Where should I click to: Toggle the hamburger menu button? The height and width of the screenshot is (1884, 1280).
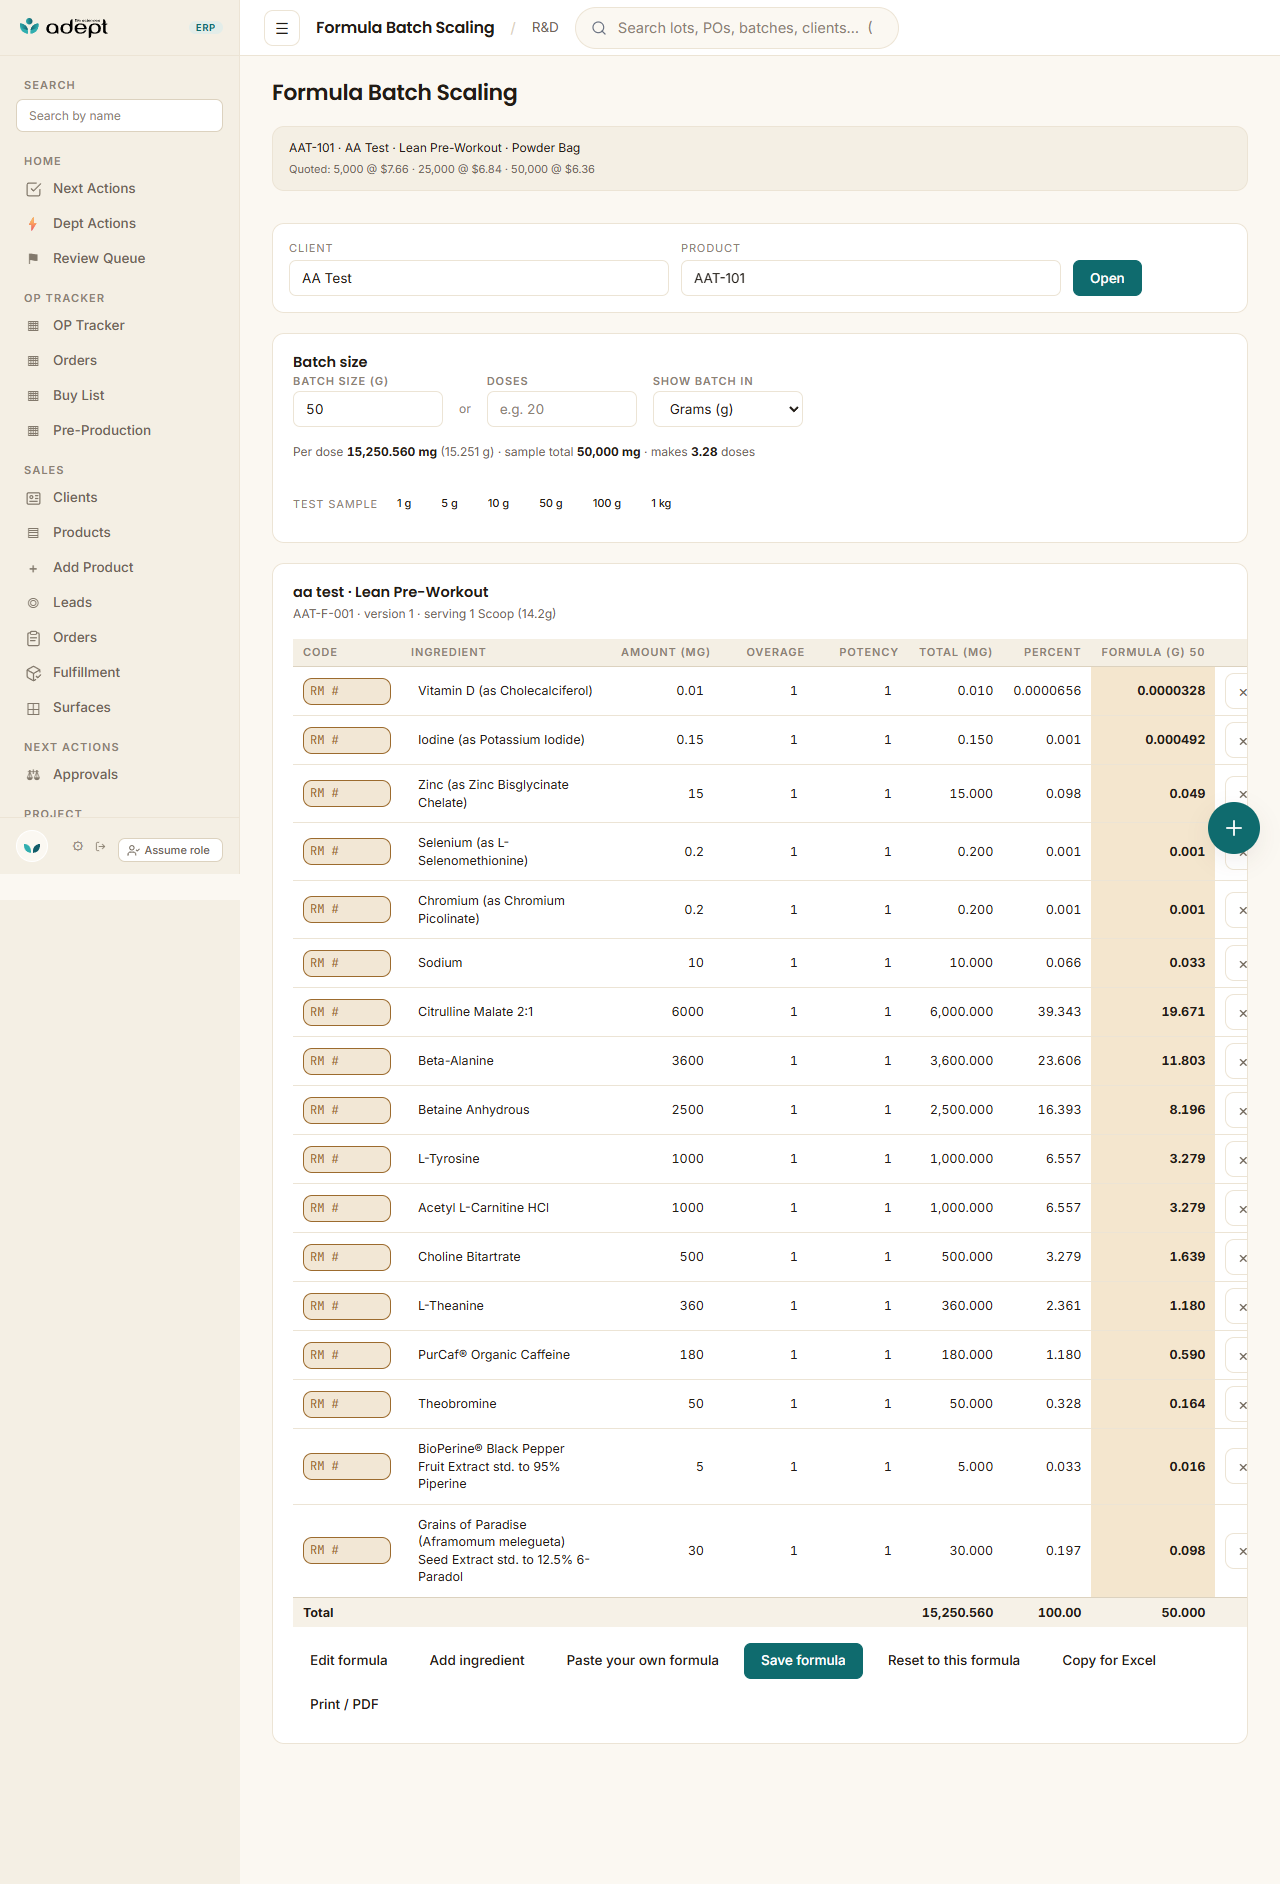[x=282, y=28]
